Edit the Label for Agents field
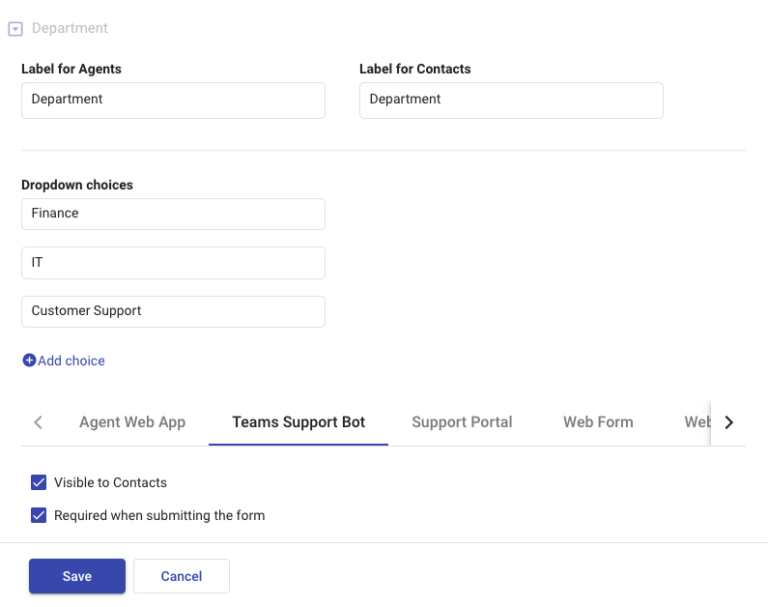768x607 pixels. coord(173,100)
